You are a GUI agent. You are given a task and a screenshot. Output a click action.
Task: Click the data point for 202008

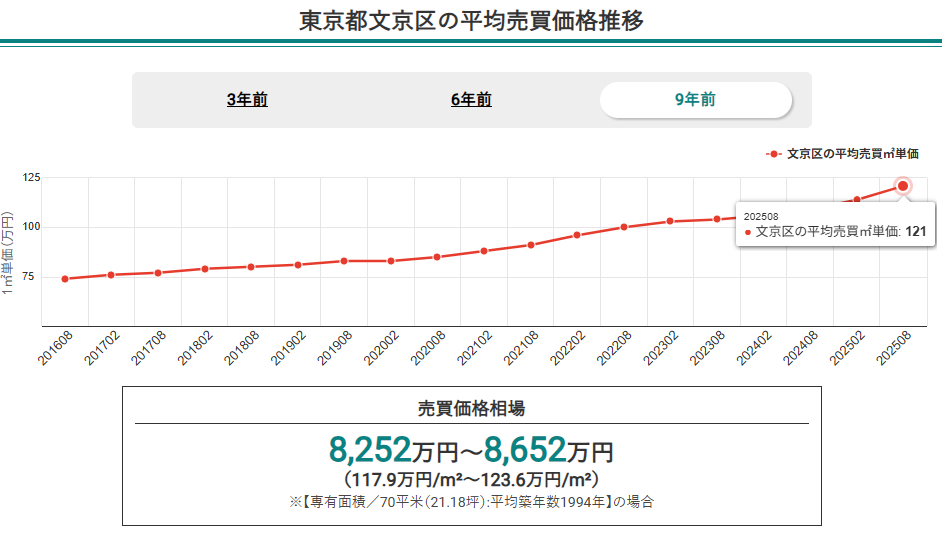click(437, 257)
